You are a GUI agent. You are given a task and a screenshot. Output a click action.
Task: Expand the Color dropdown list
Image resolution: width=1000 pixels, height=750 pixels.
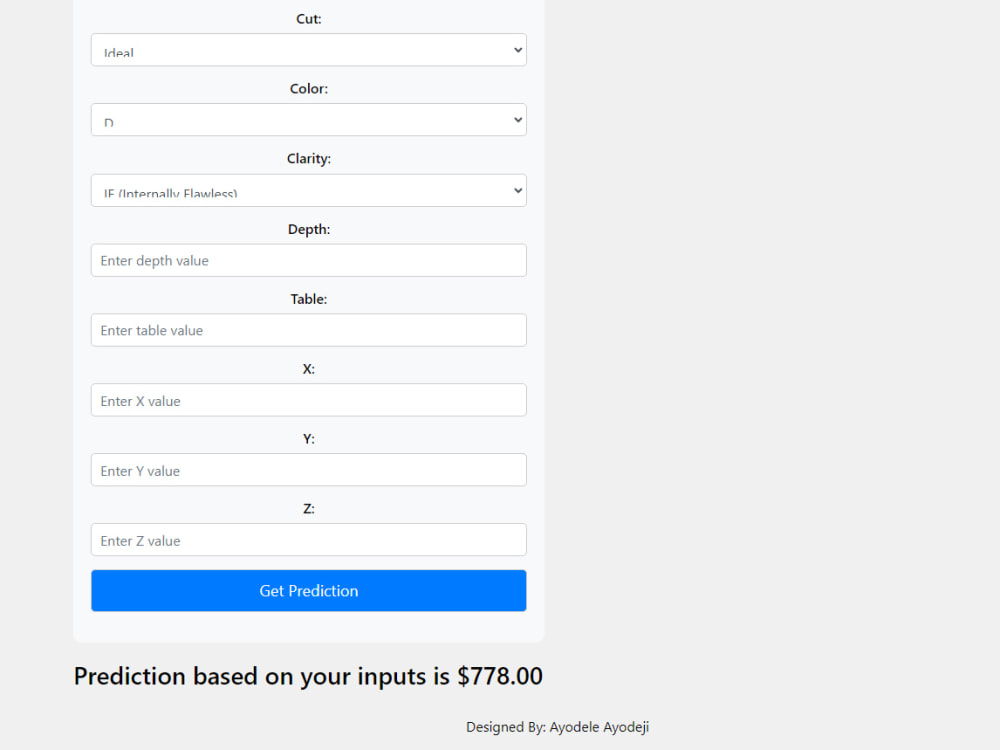coord(309,120)
